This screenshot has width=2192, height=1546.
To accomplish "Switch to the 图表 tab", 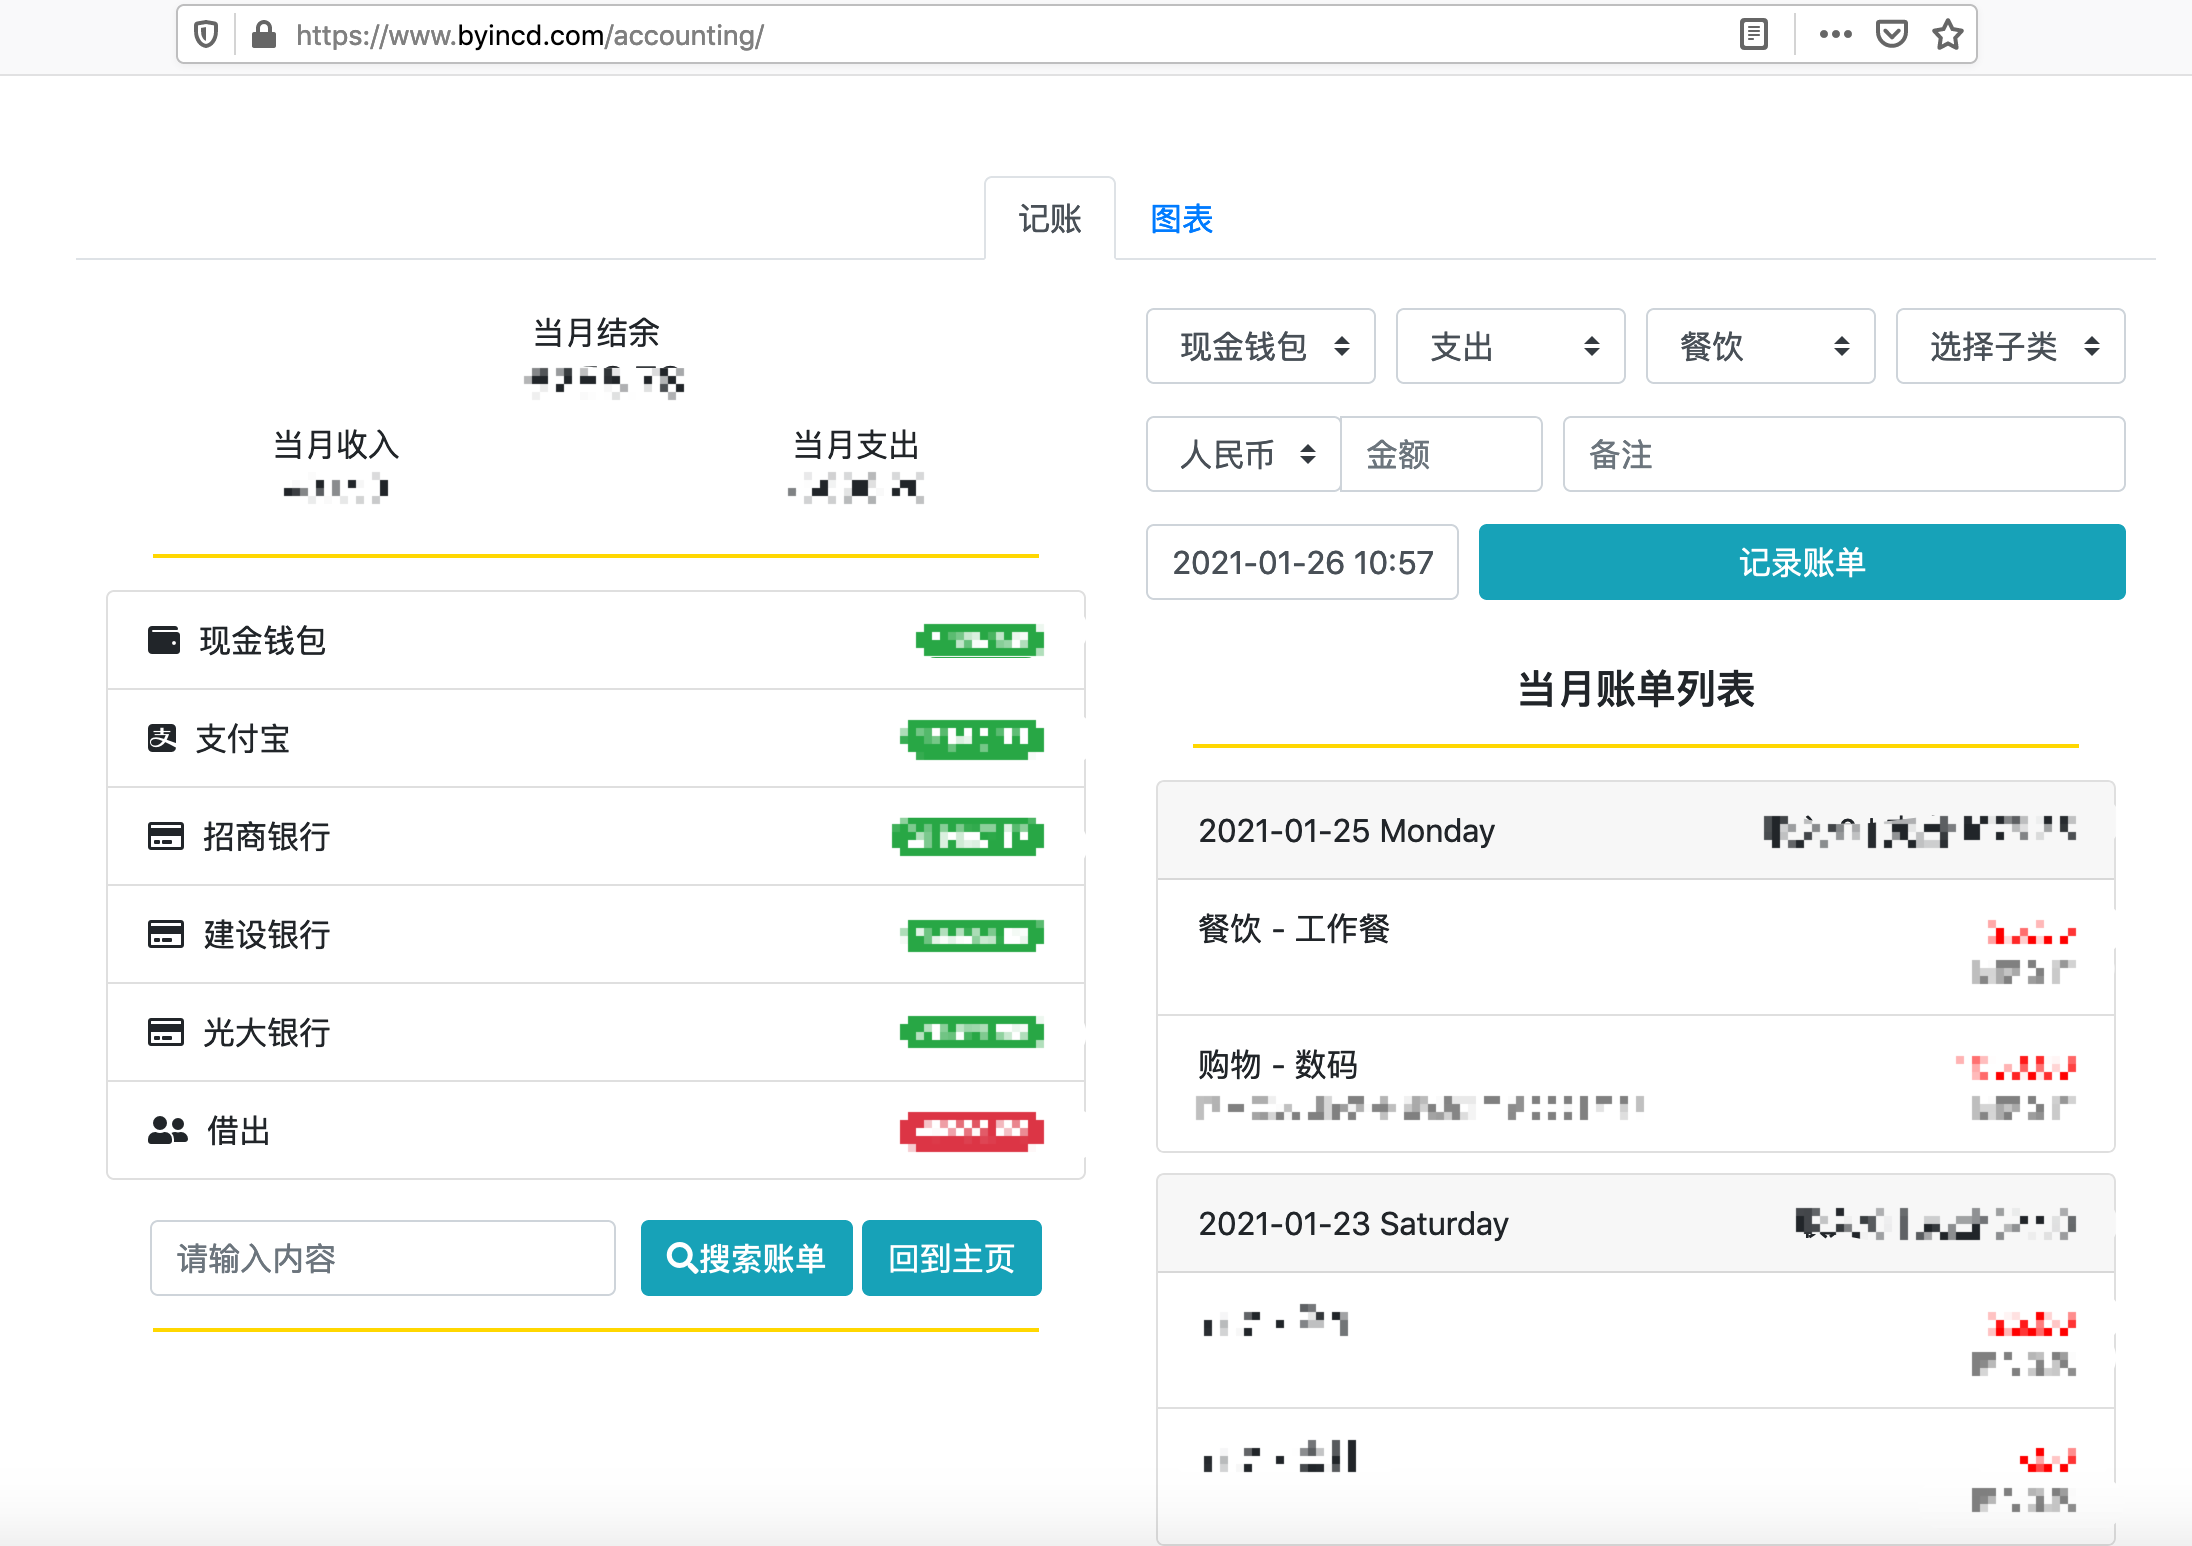I will (1181, 219).
